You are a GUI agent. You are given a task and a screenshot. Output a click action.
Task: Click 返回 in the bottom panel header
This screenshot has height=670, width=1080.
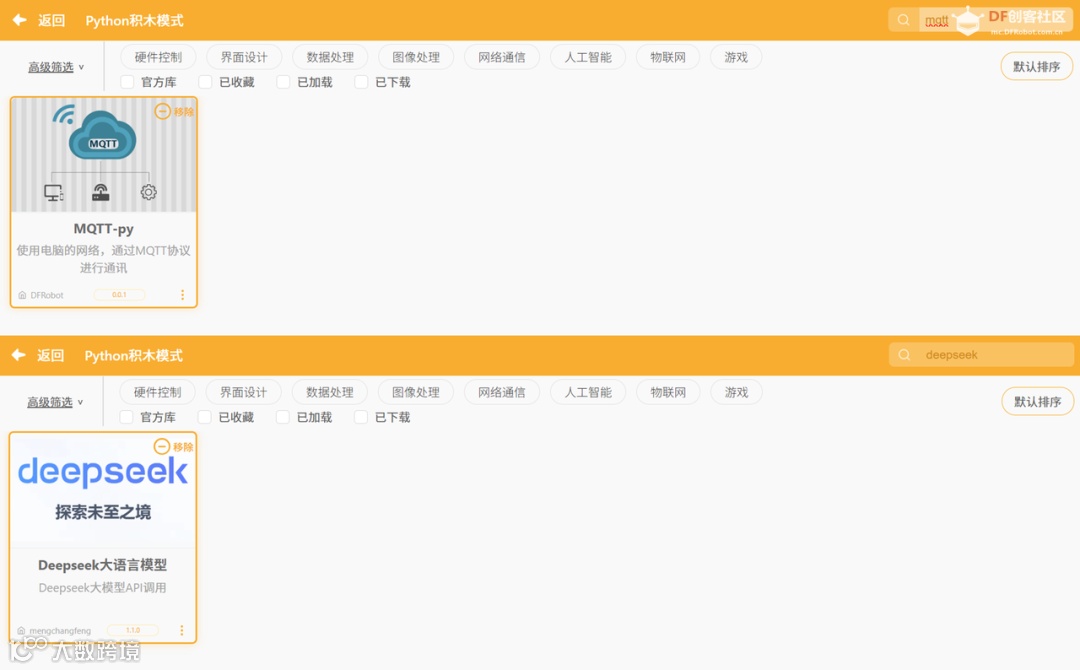(50, 355)
